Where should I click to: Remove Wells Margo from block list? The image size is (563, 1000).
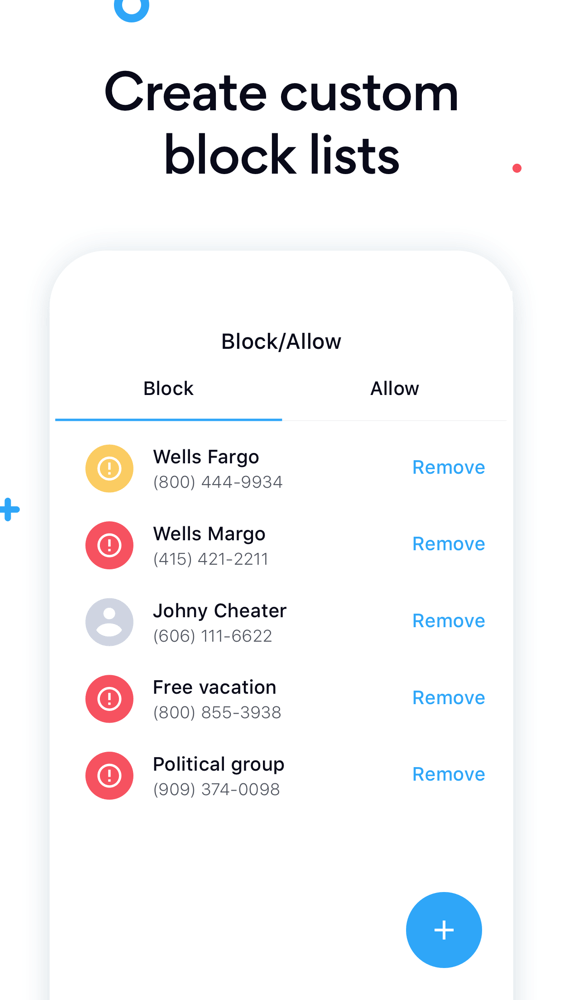448,544
